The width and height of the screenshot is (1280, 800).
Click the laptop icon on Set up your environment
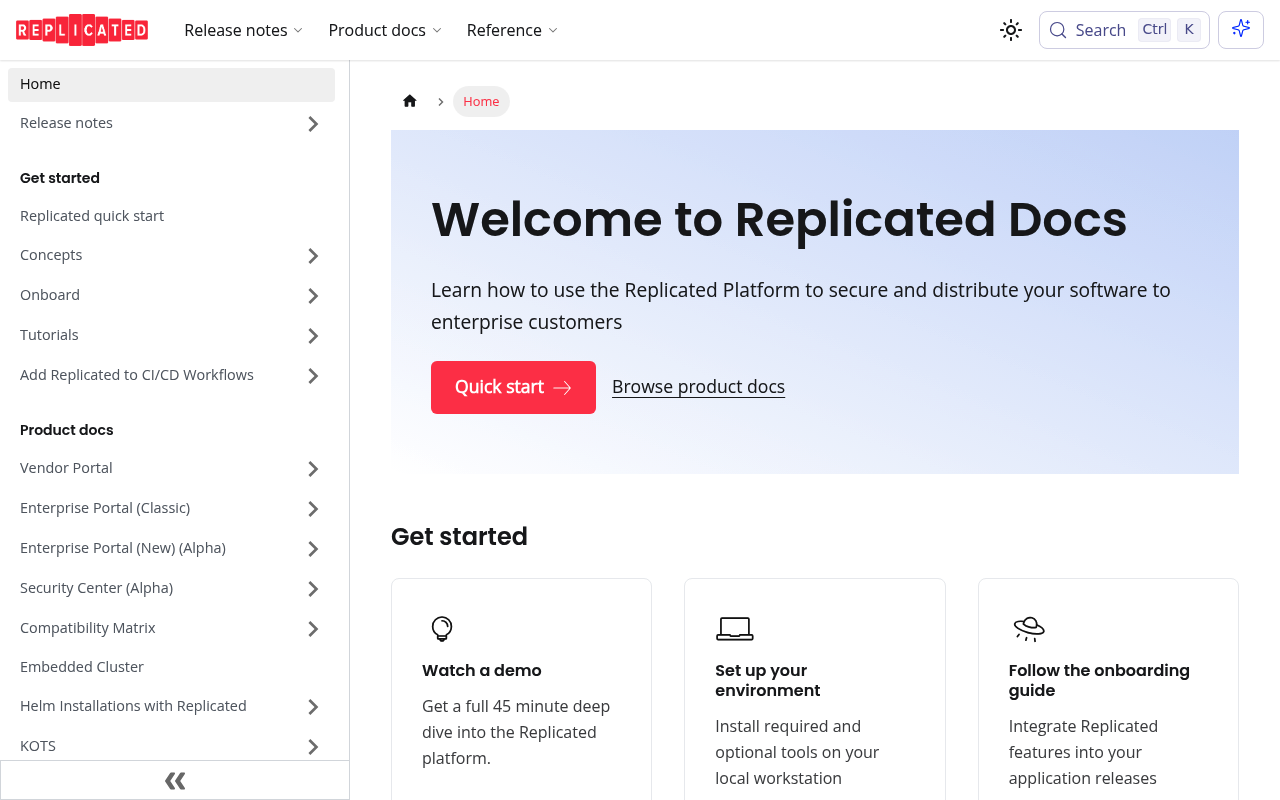pyautogui.click(x=735, y=628)
